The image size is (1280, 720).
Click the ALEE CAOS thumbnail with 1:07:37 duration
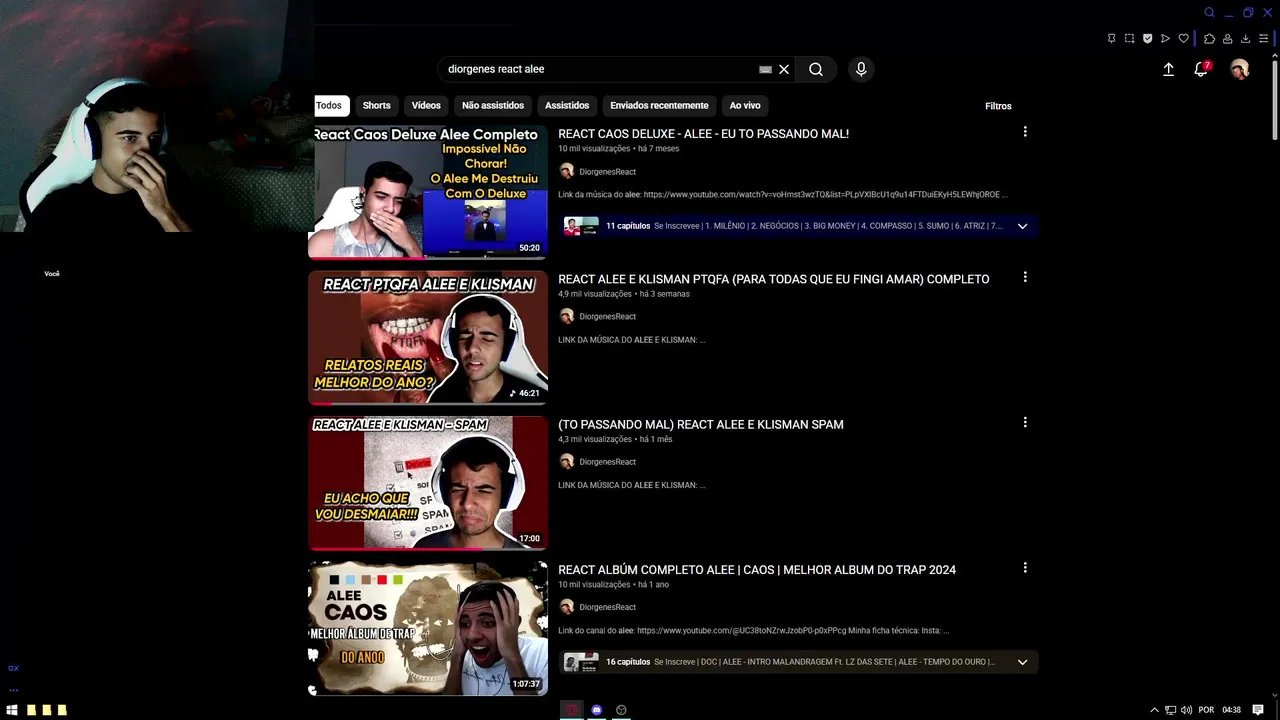pos(428,628)
